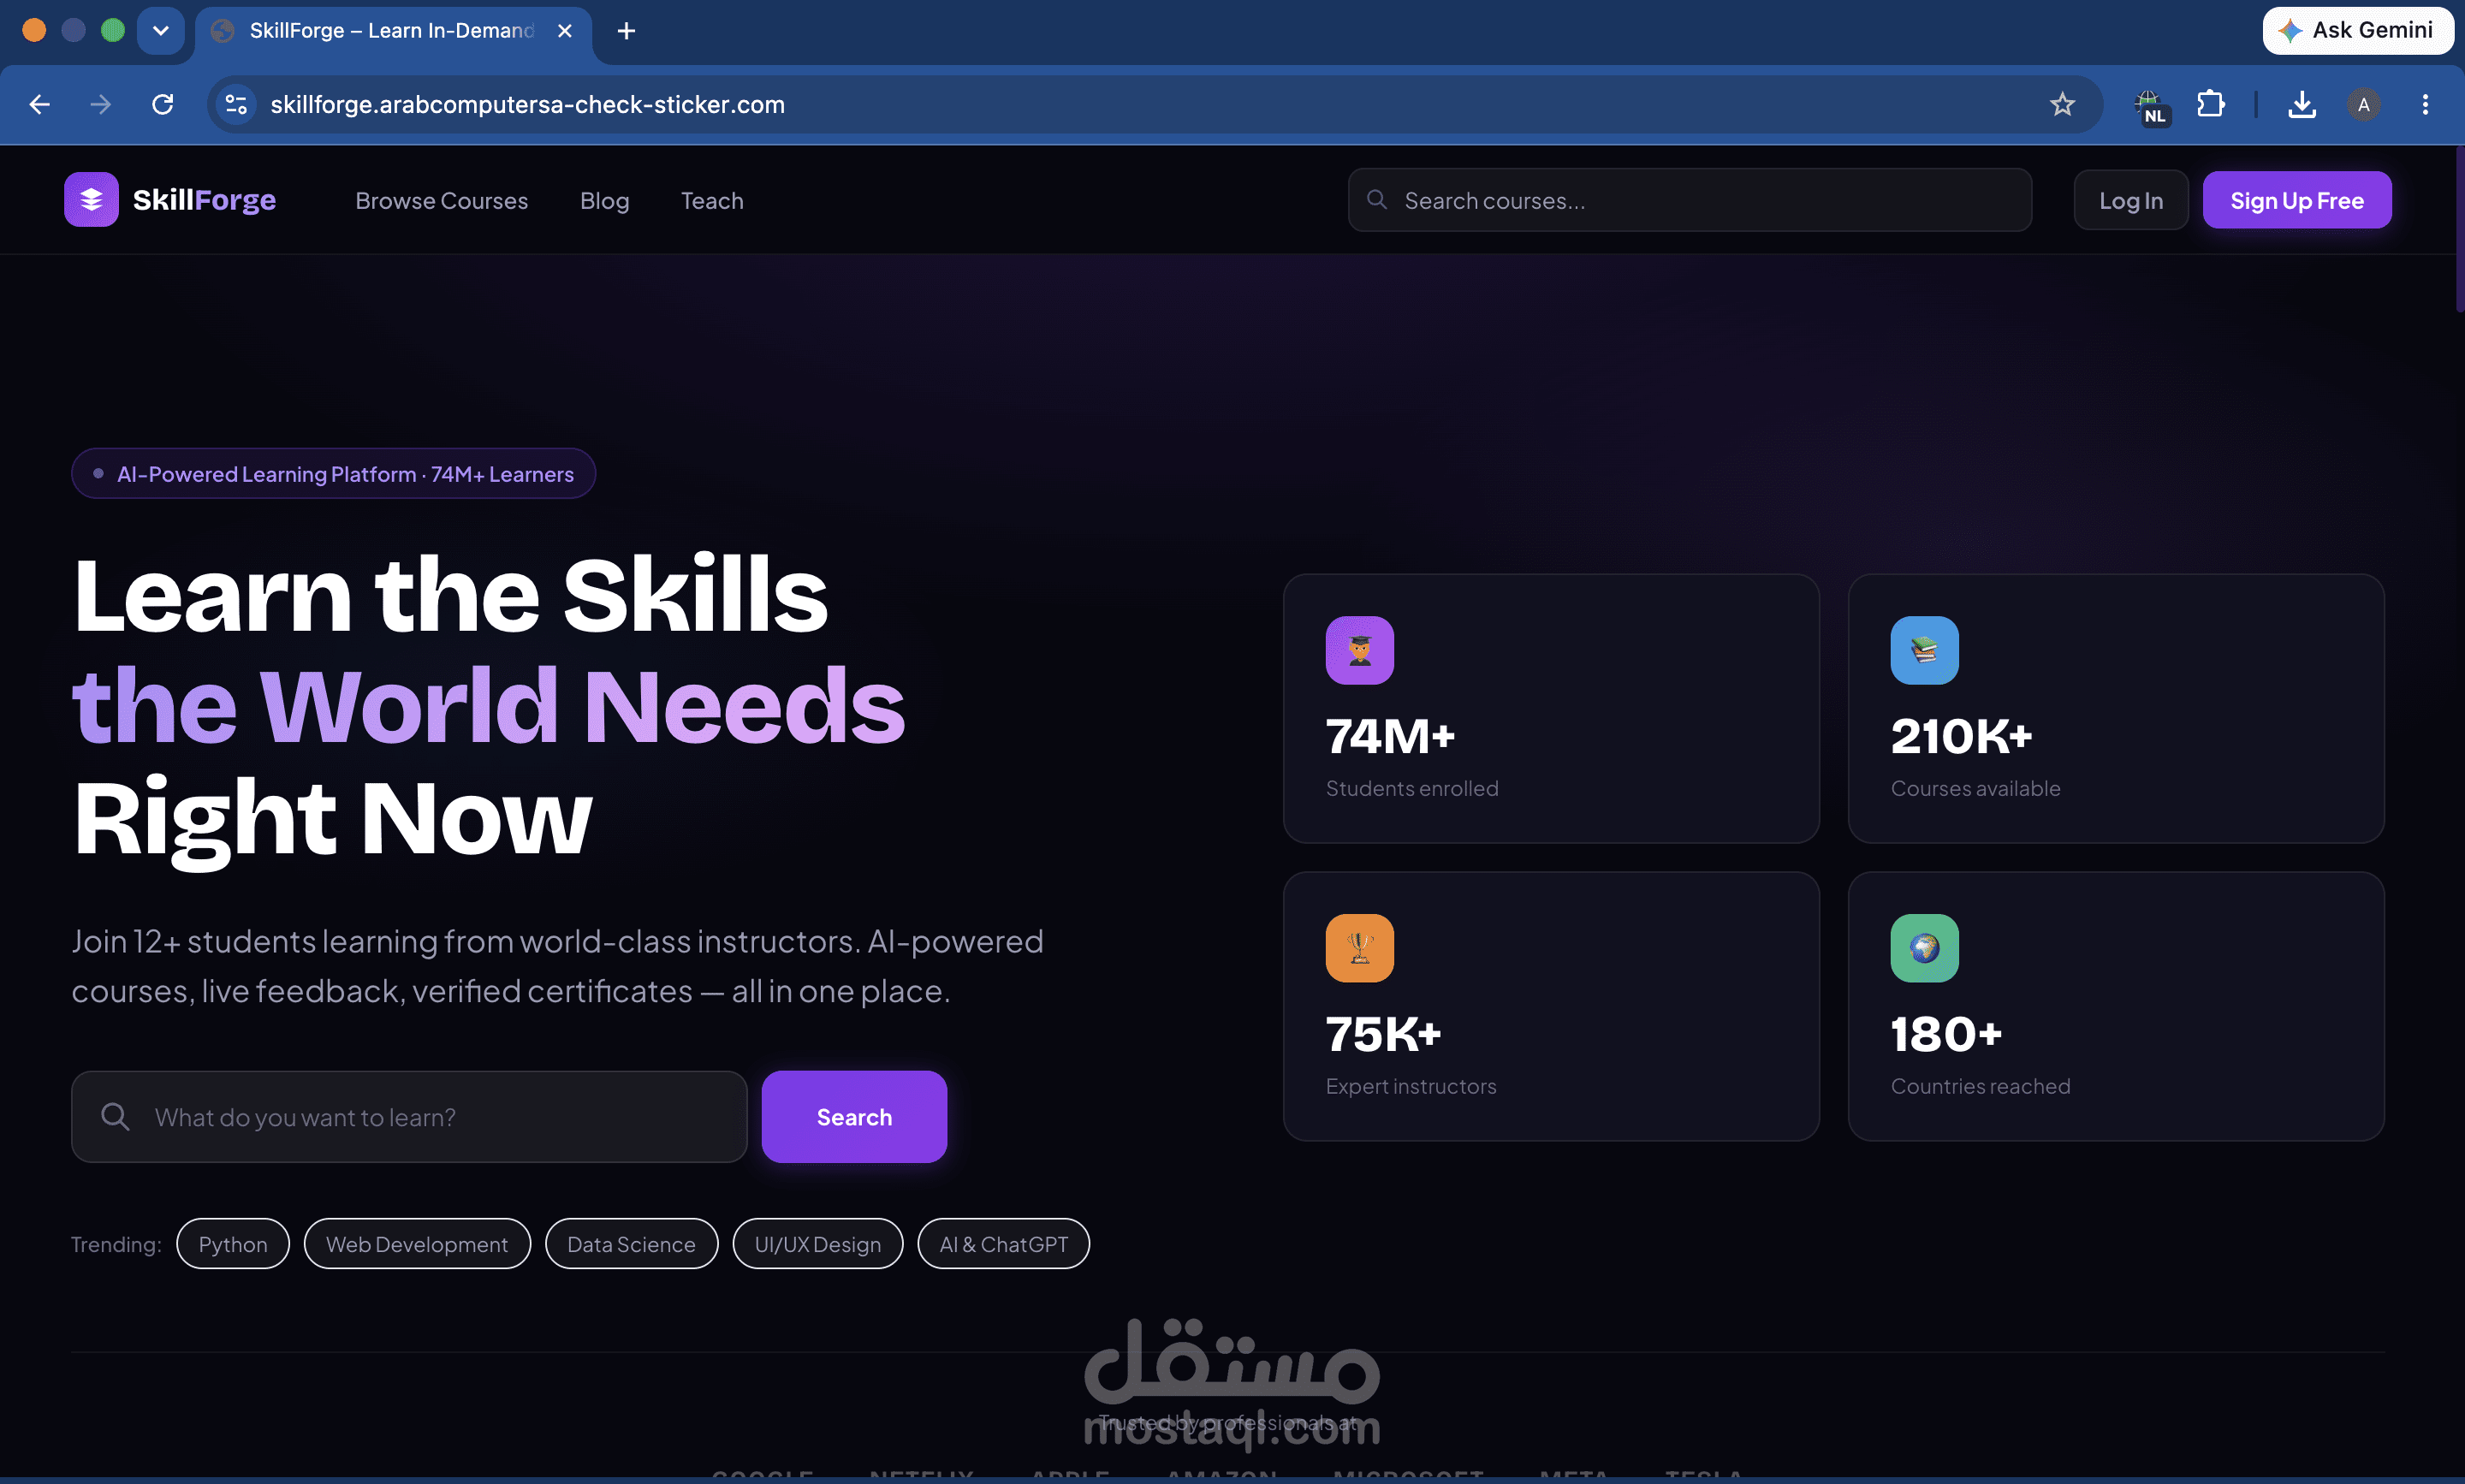Viewport: 2465px width, 1484px height.
Task: Select the AI & ChatGPT trending tag
Action: coord(1003,1244)
